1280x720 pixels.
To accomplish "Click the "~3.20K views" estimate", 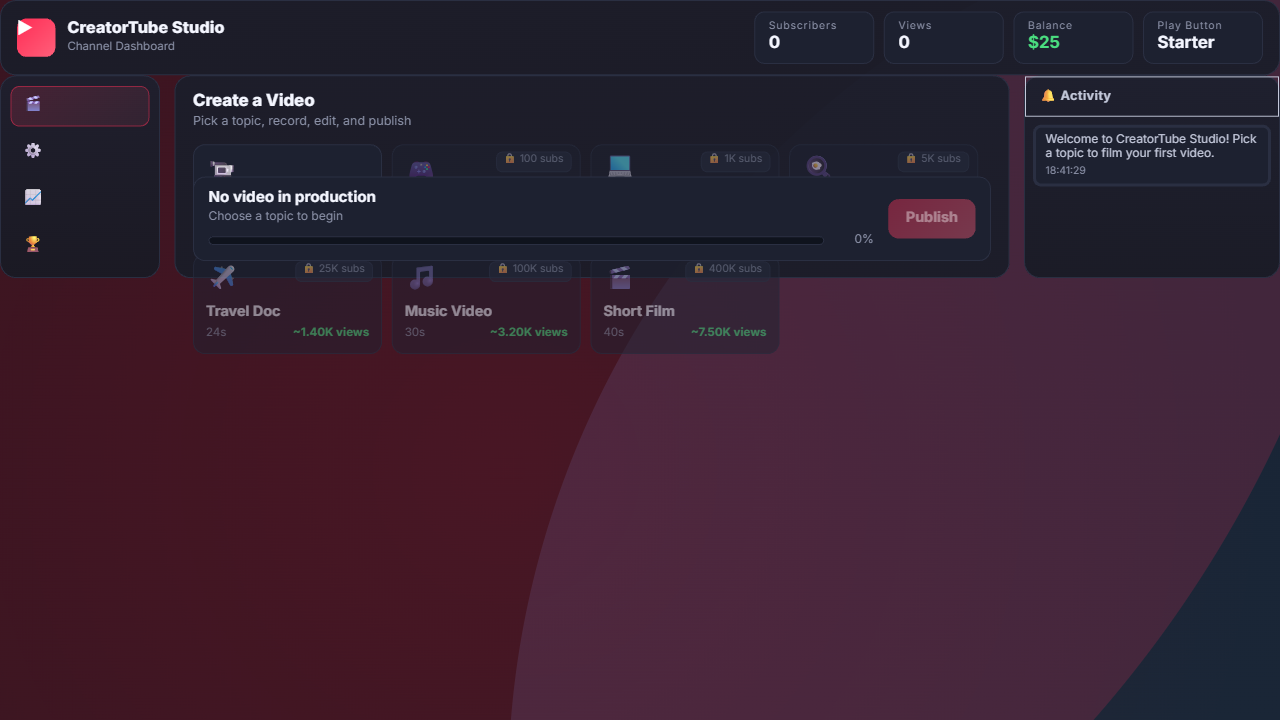I will 529,332.
